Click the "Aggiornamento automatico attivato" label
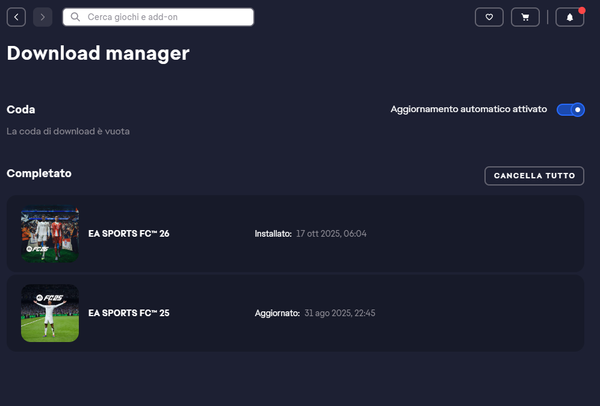The width and height of the screenshot is (600, 406). (x=468, y=109)
